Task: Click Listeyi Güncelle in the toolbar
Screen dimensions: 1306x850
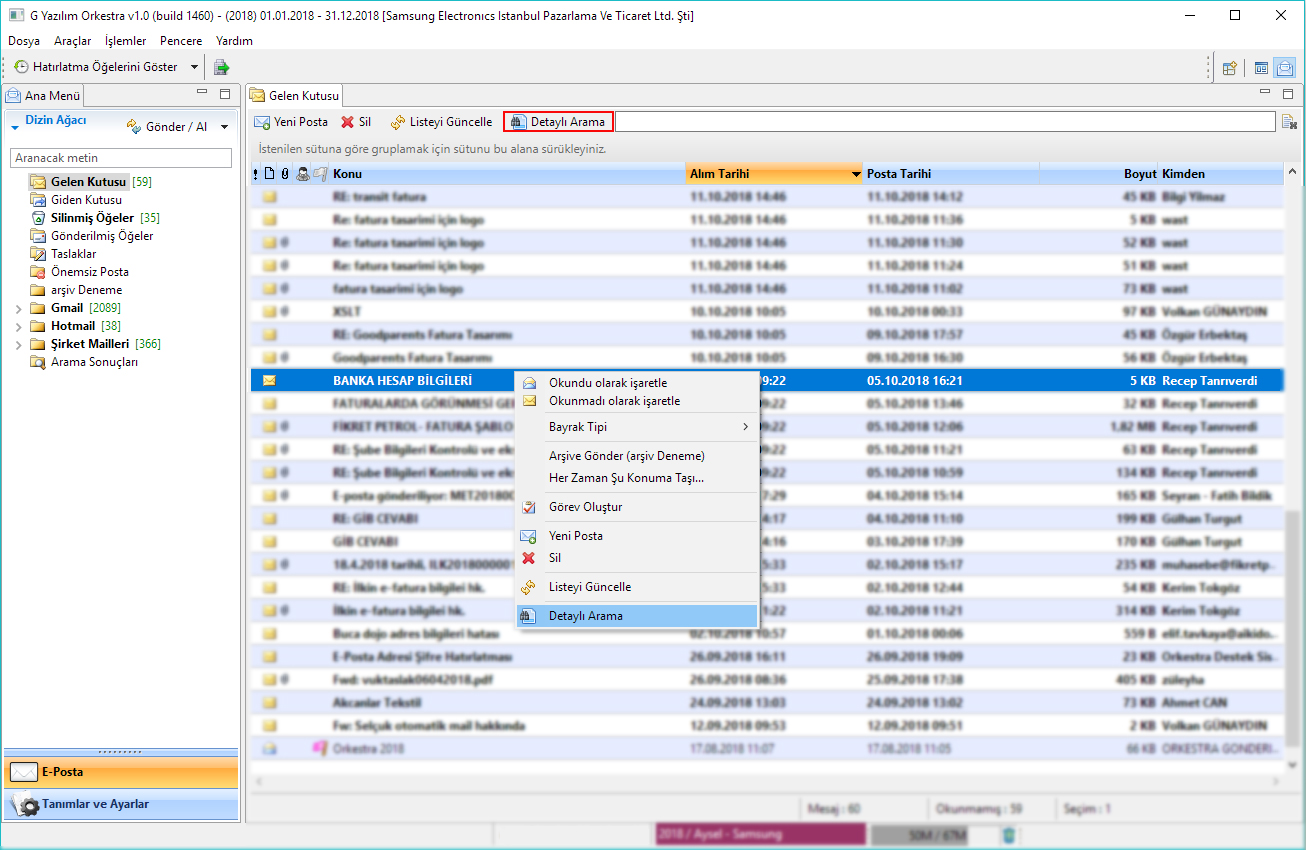Action: tap(441, 122)
